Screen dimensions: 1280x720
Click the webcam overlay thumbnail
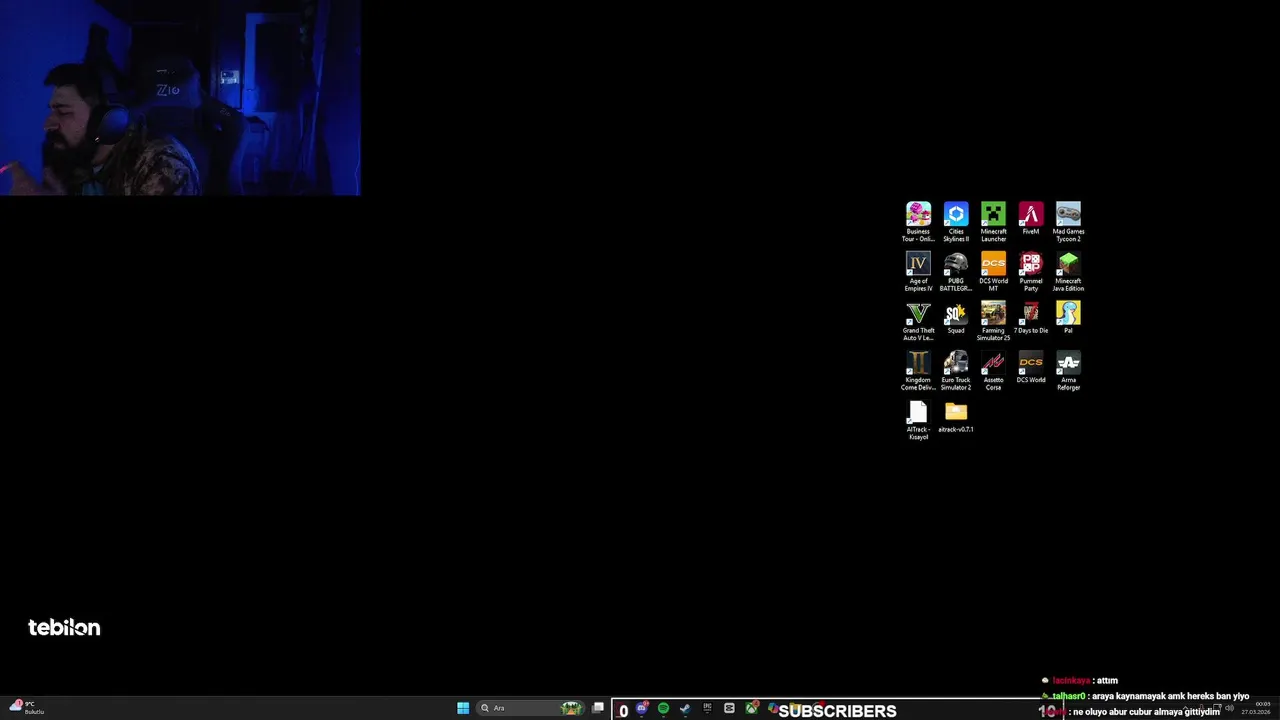(x=180, y=97)
